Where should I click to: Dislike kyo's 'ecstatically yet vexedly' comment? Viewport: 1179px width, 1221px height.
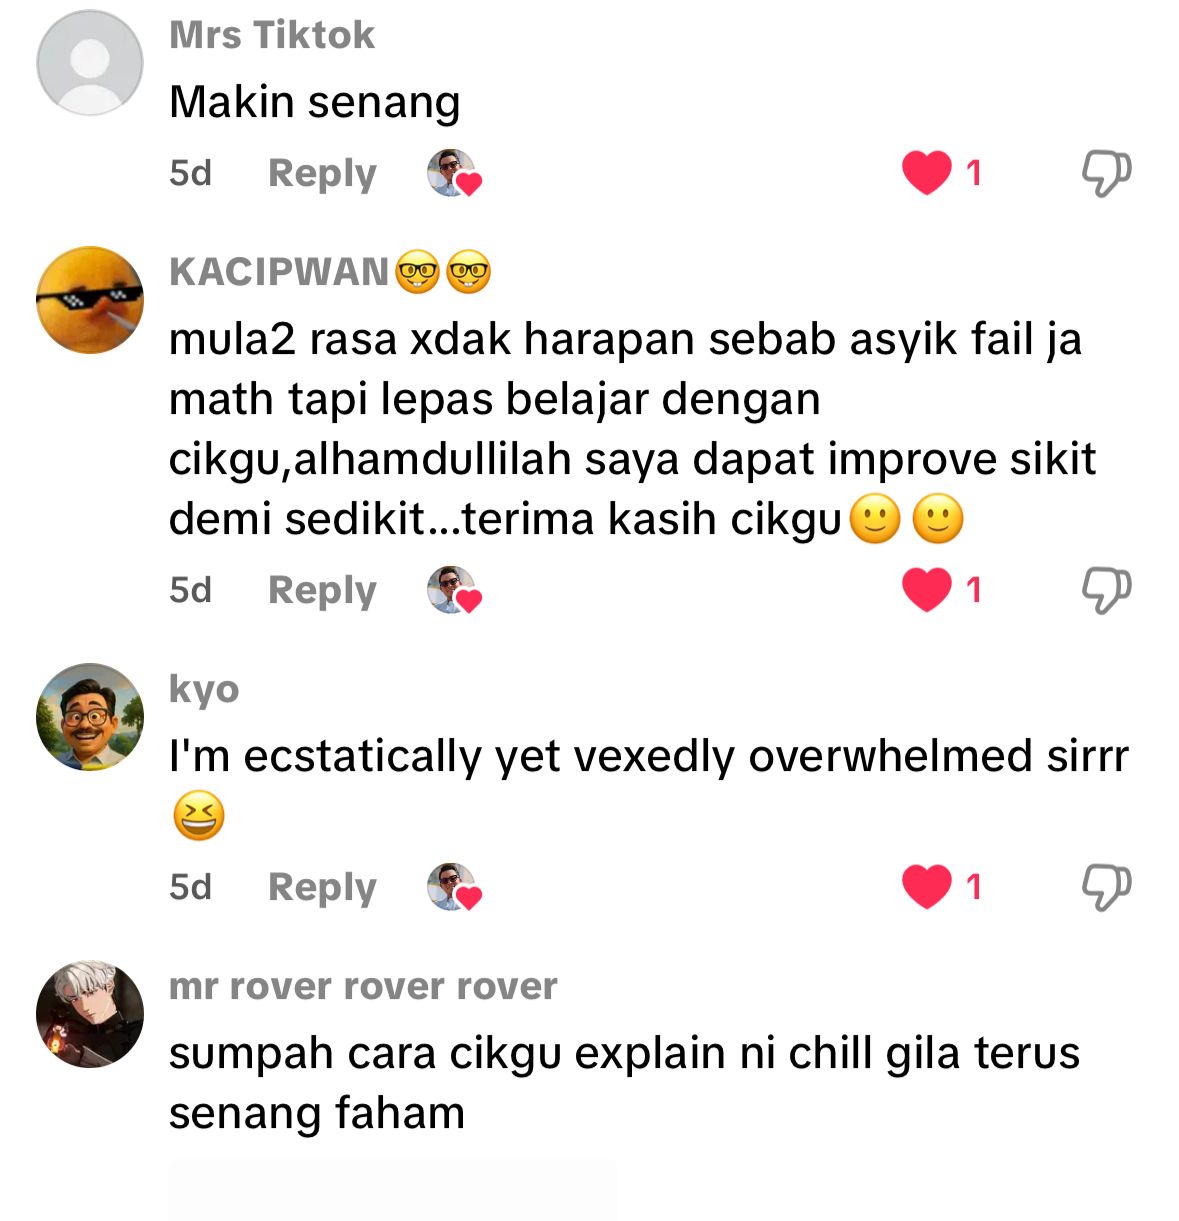(1106, 887)
